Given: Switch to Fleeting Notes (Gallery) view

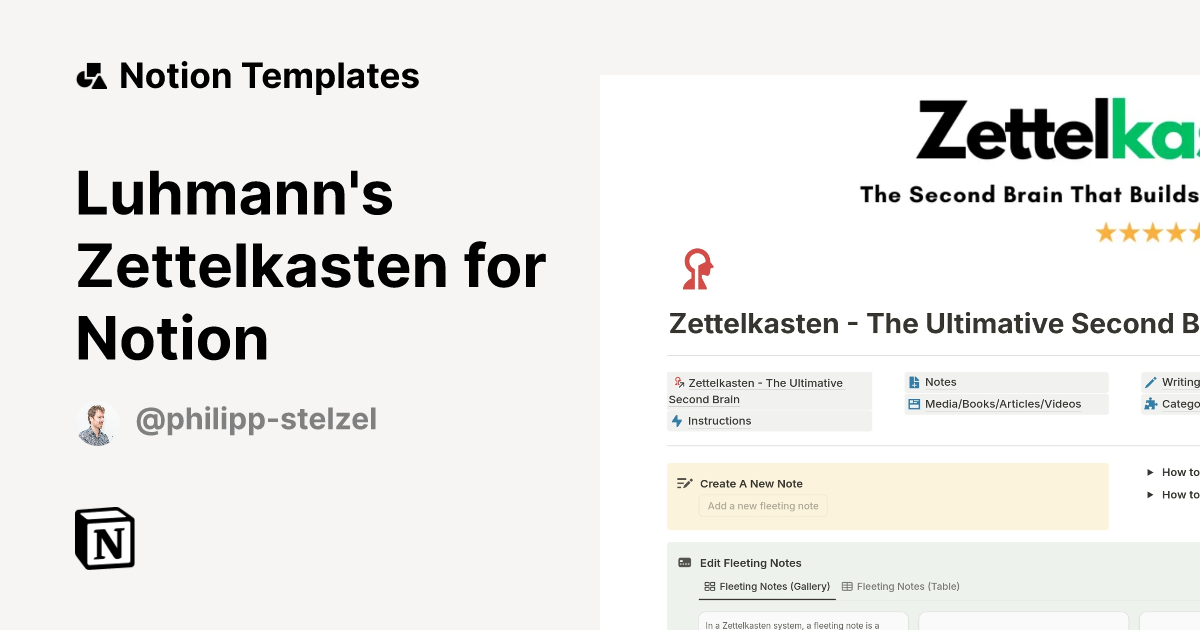Looking at the screenshot, I should click(774, 586).
